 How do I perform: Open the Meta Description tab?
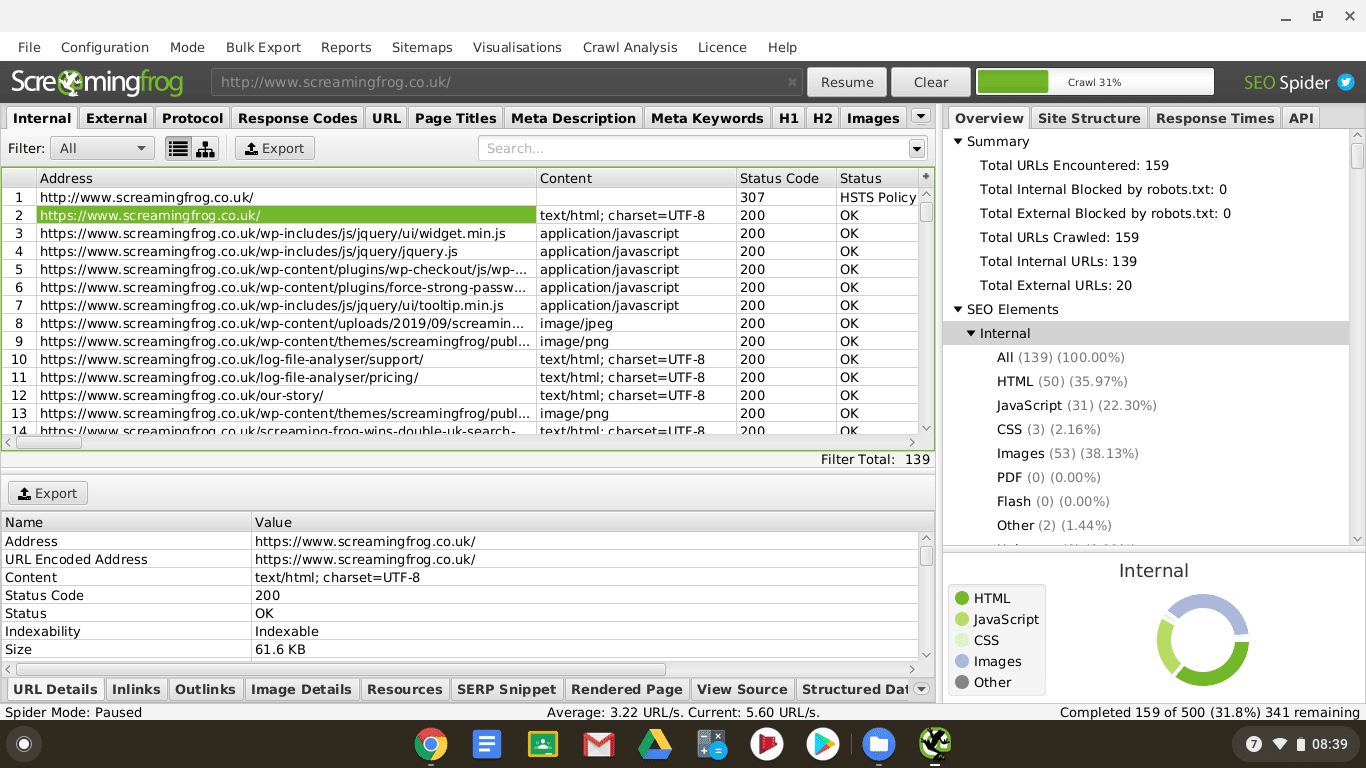tap(573, 118)
